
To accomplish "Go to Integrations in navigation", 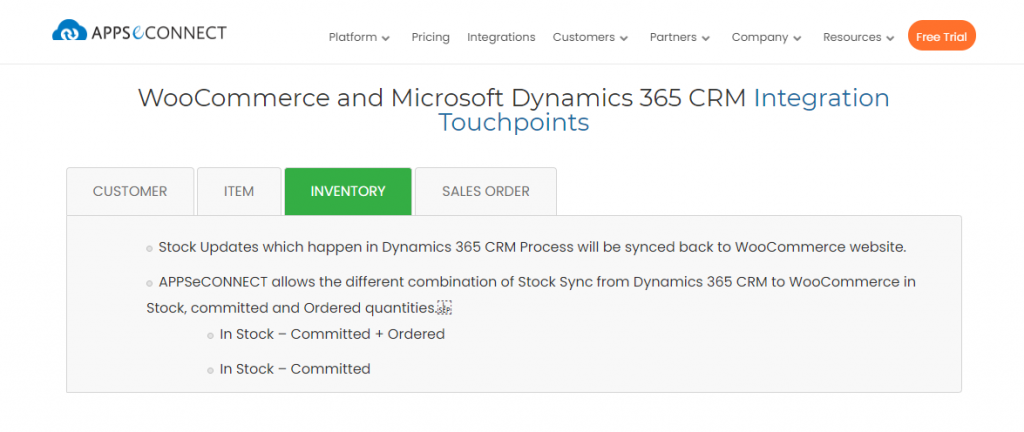I will (x=501, y=37).
